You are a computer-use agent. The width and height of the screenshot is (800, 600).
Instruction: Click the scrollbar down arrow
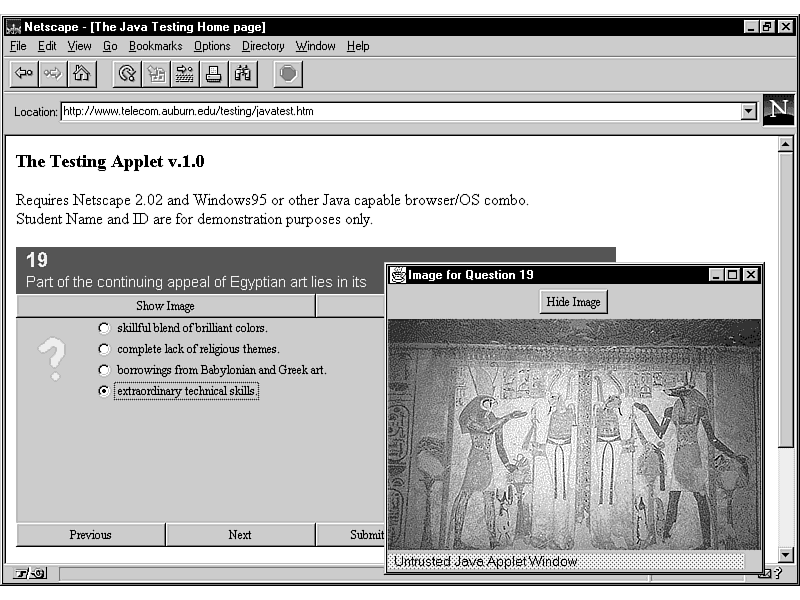pos(786,554)
